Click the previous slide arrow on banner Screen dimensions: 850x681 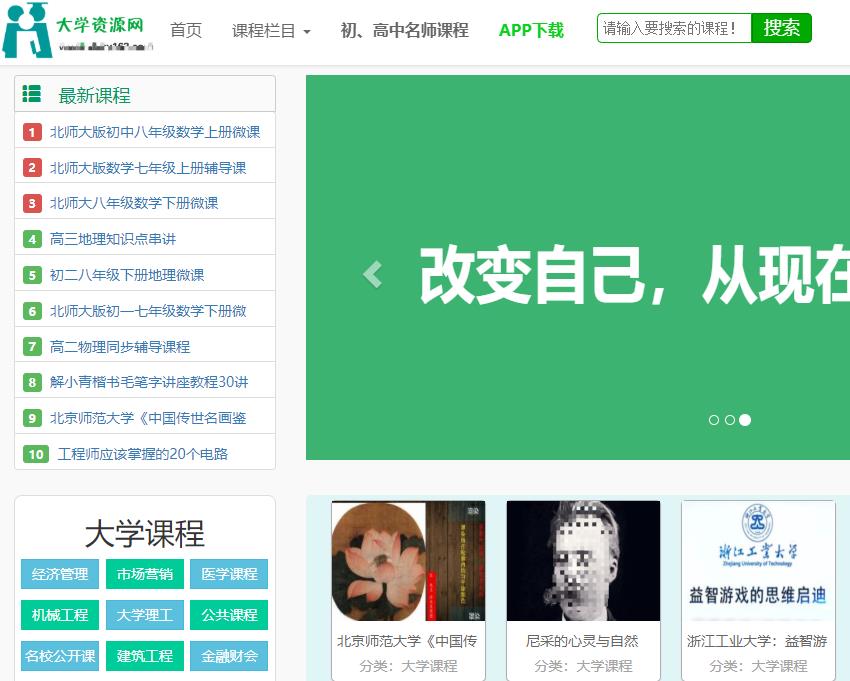[373, 273]
